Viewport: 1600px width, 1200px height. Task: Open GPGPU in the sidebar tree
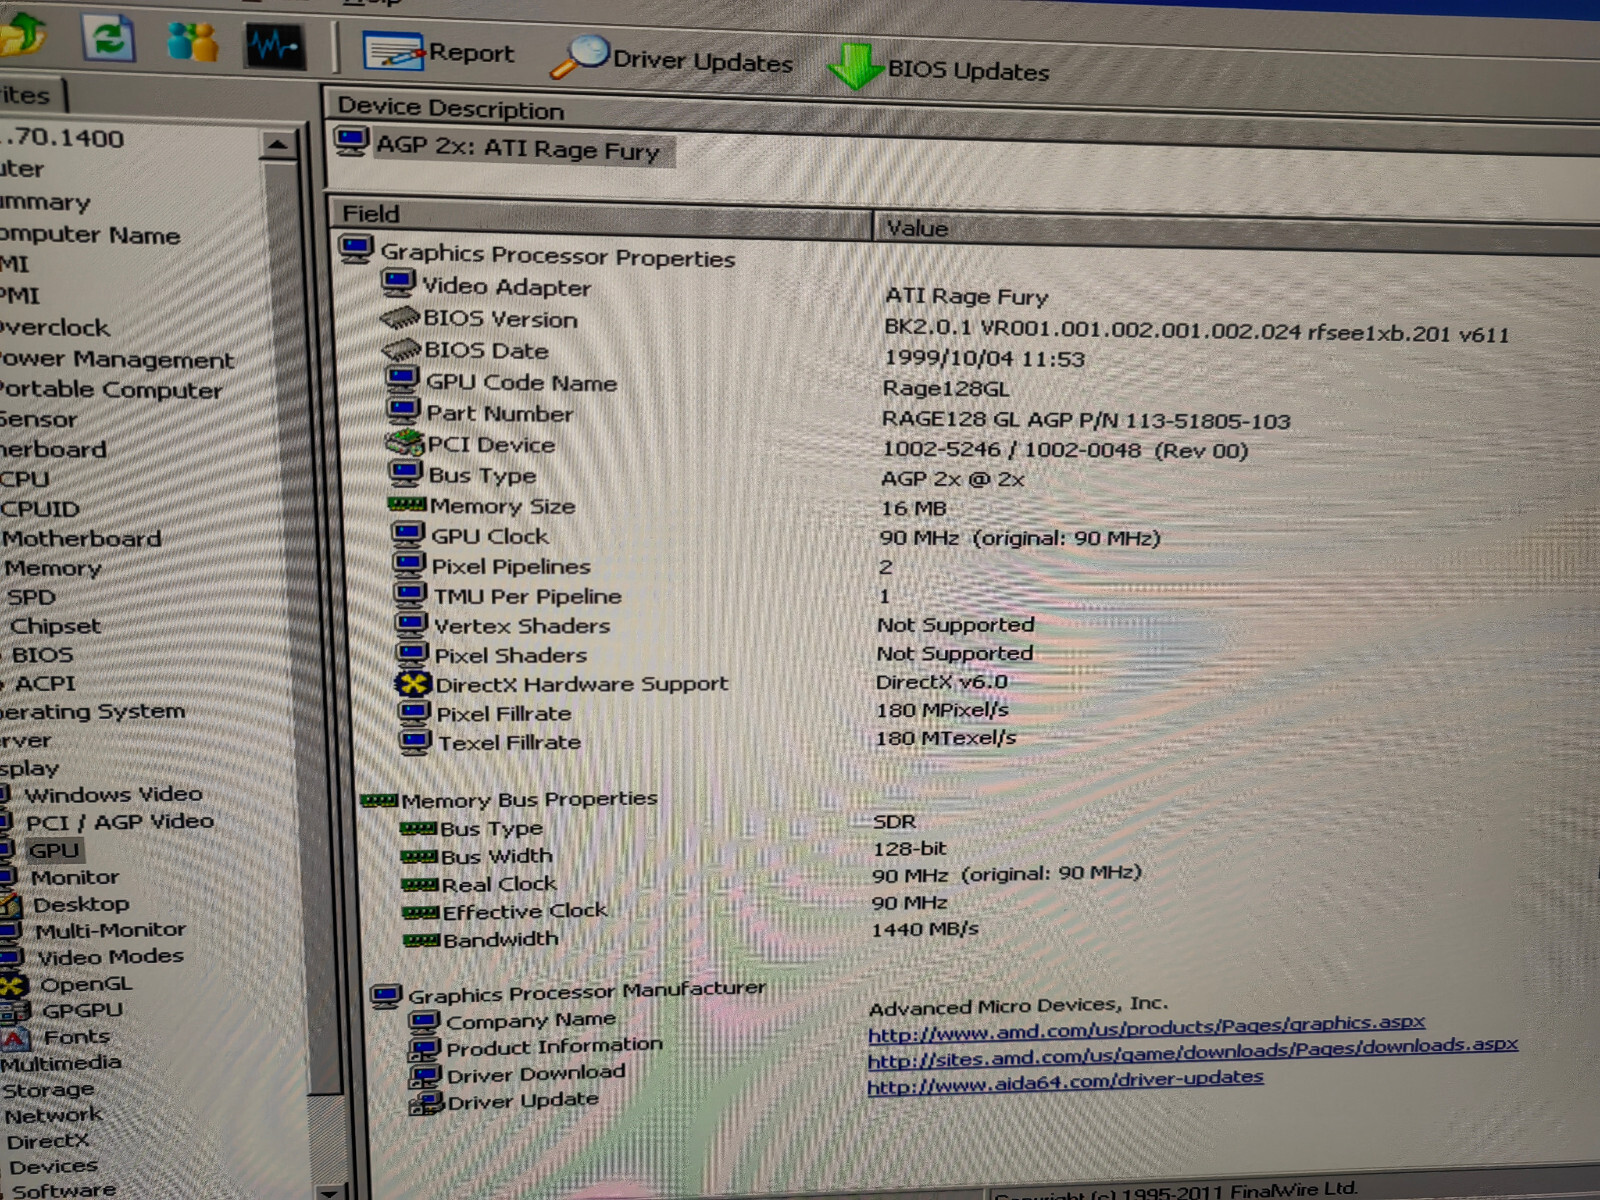click(x=82, y=1010)
